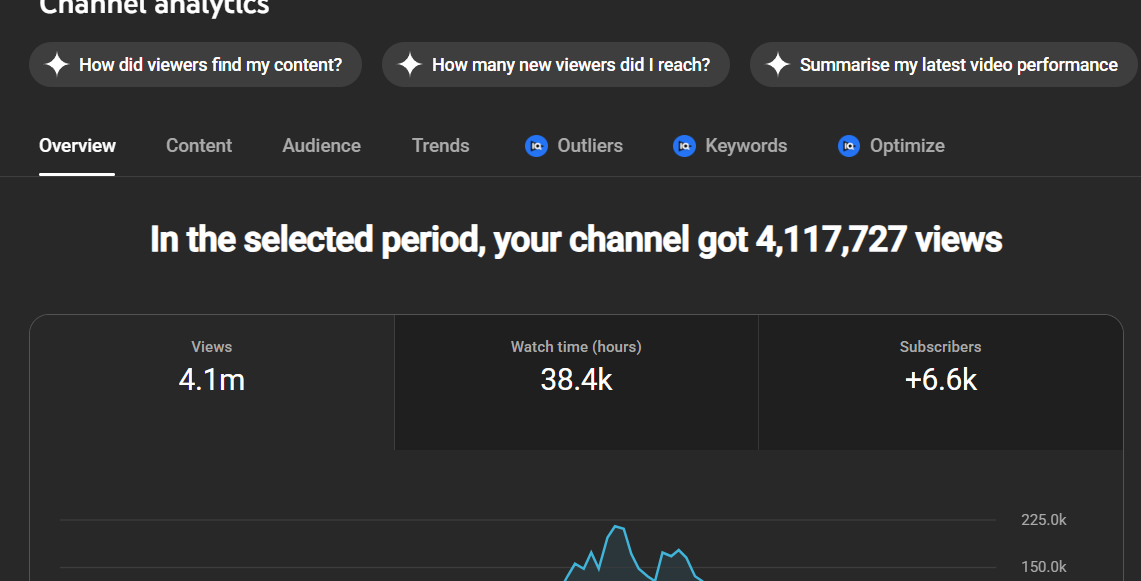Click the '150.0k' axis label
This screenshot has height=581, width=1141.
pos(1043,566)
